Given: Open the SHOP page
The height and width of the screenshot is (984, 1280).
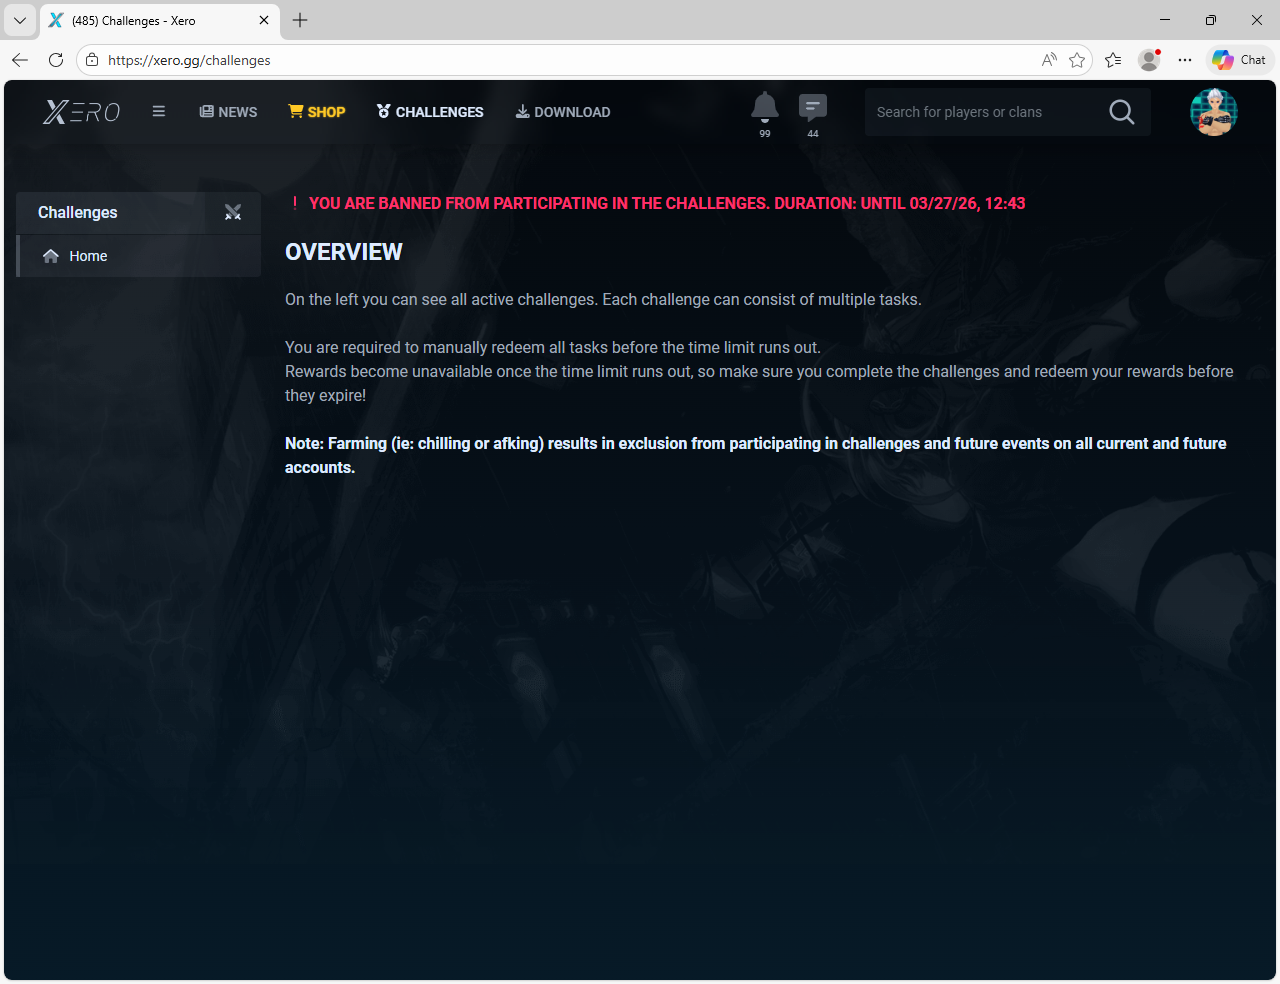Looking at the screenshot, I should click(x=317, y=112).
